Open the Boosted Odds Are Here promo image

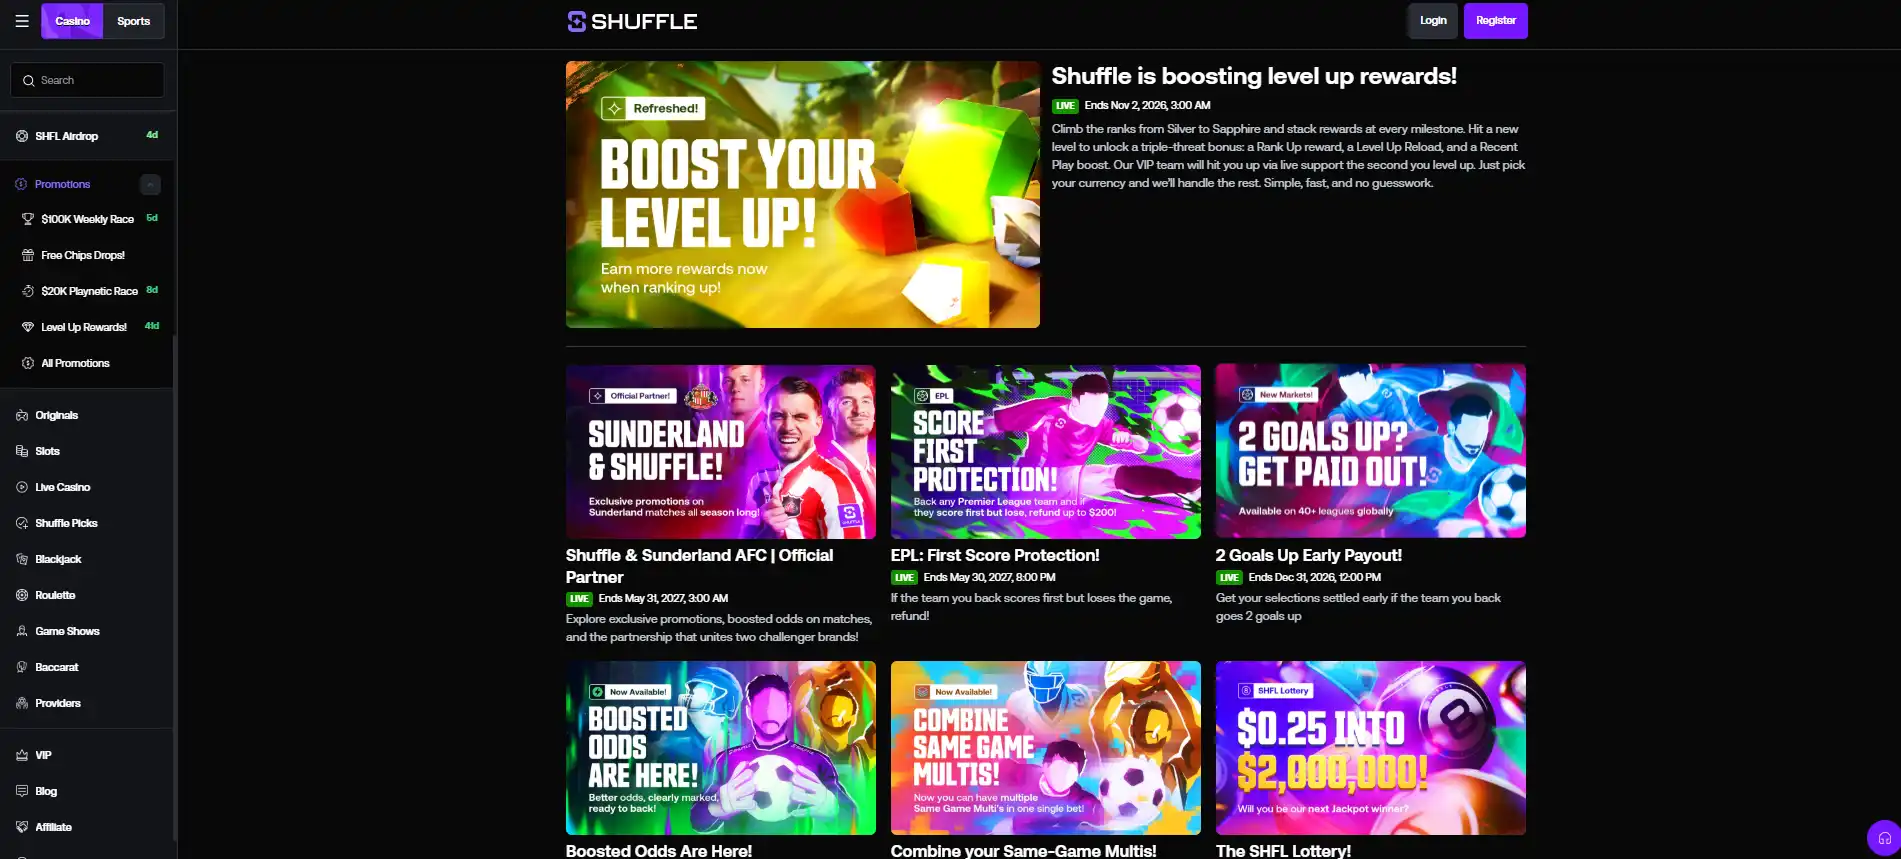point(721,748)
